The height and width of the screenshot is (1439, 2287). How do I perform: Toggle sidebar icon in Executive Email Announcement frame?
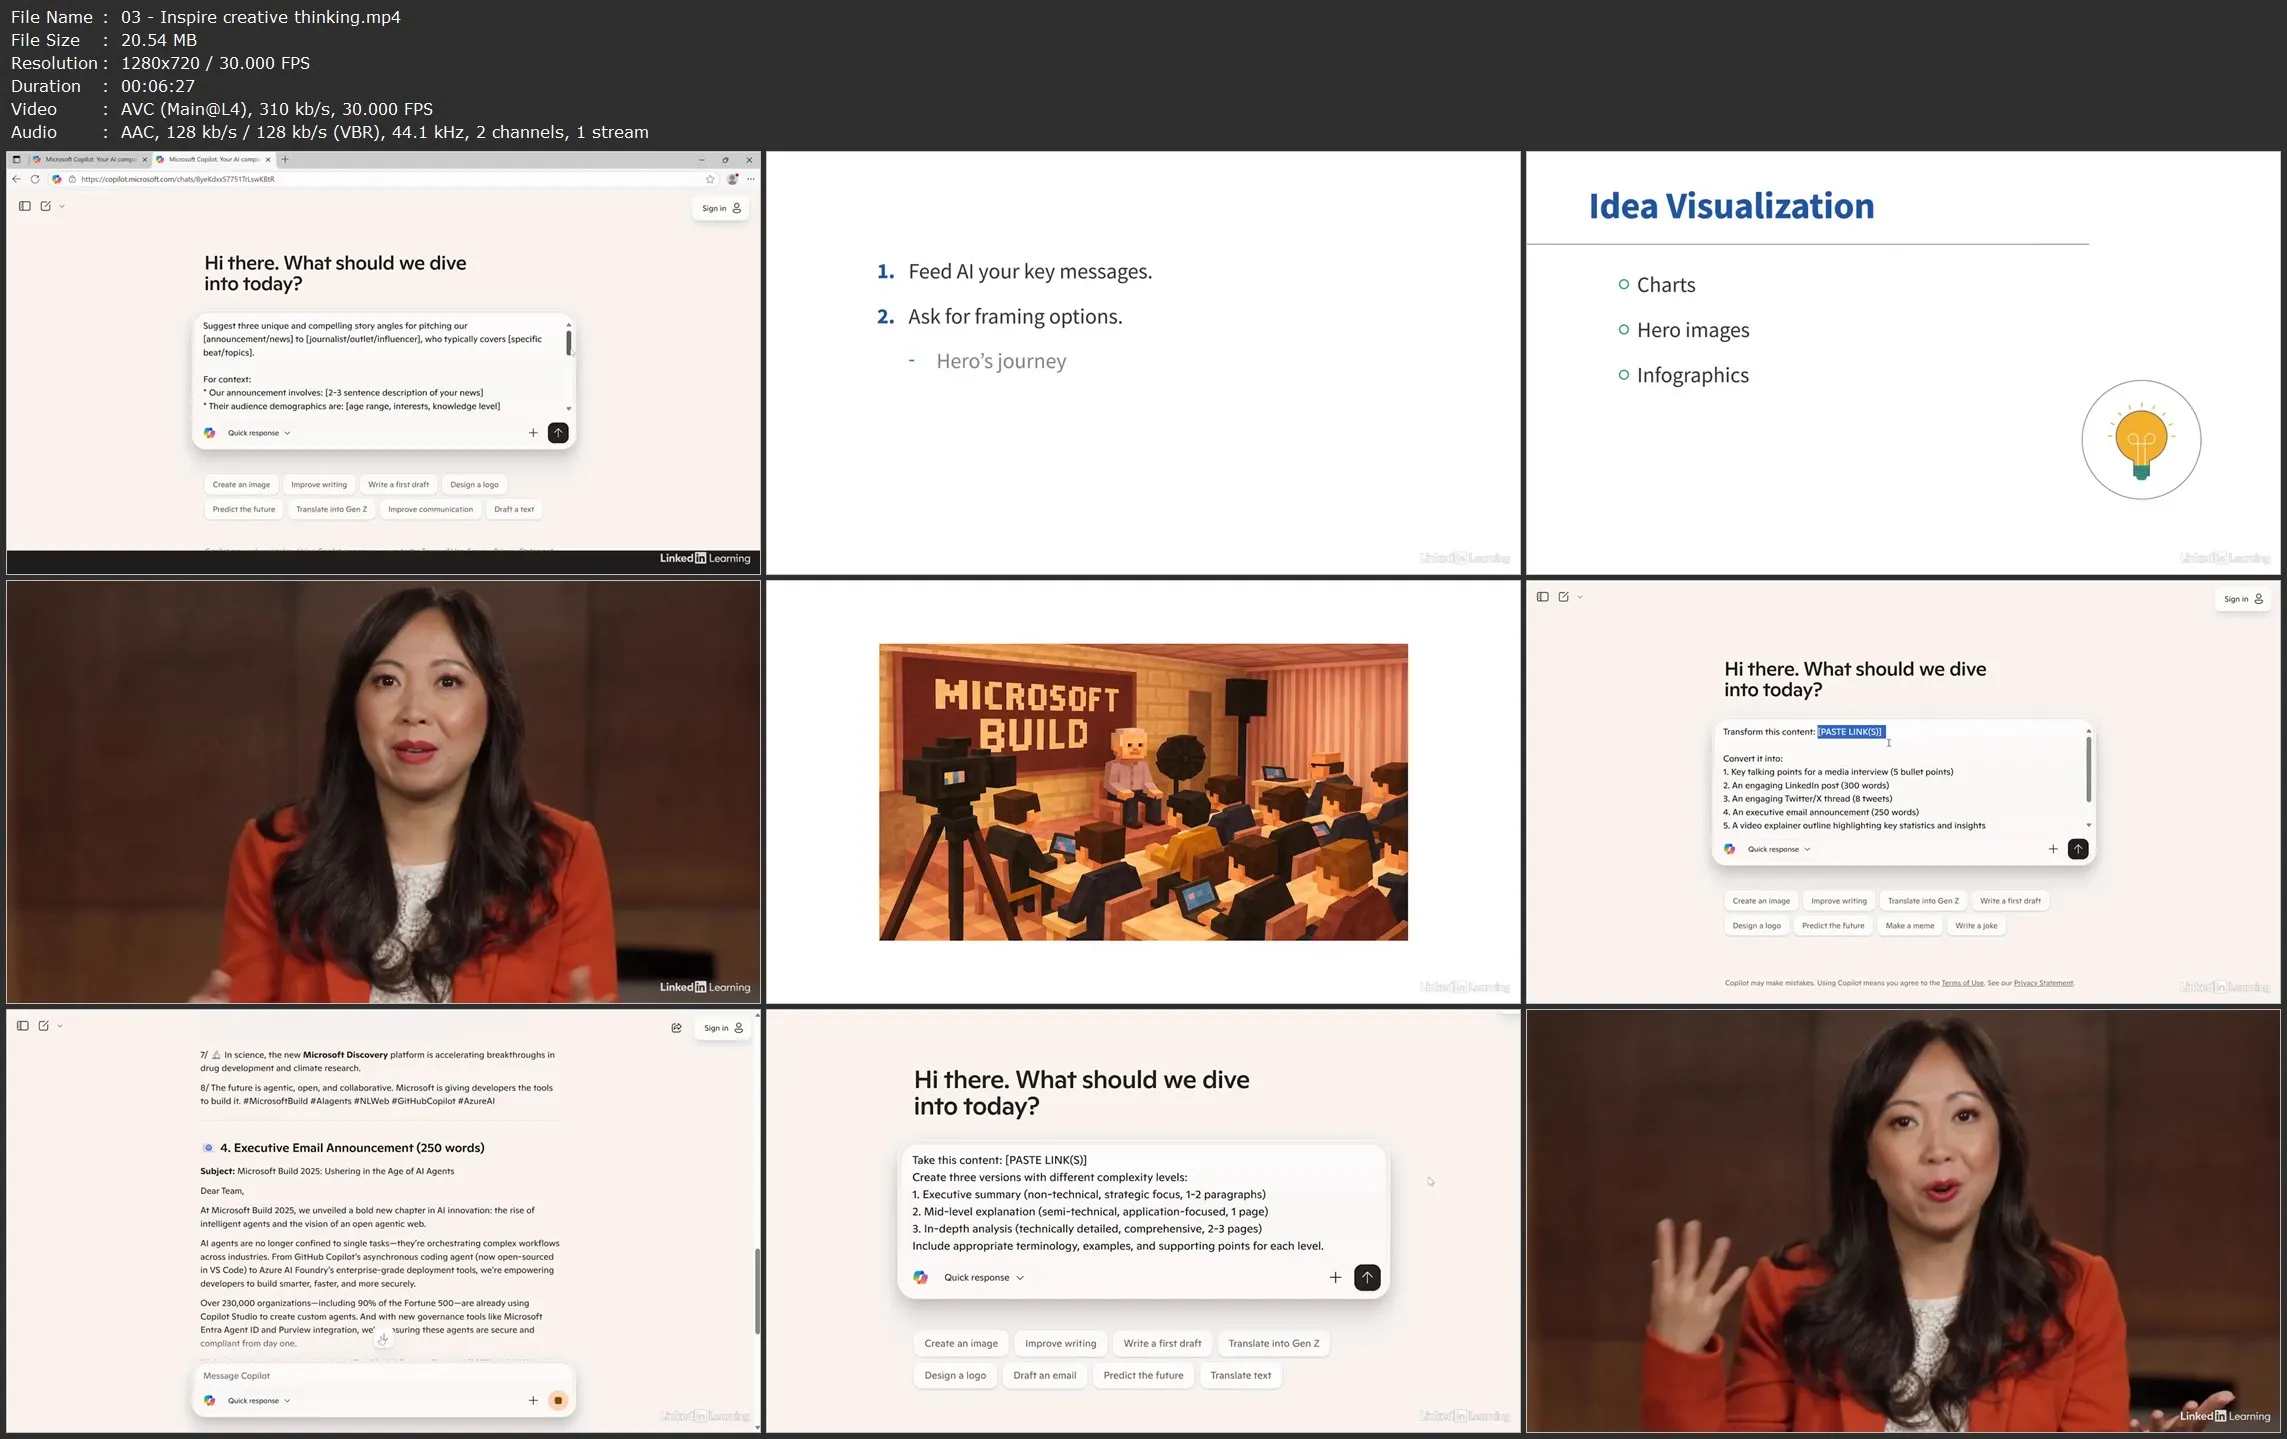point(23,1026)
